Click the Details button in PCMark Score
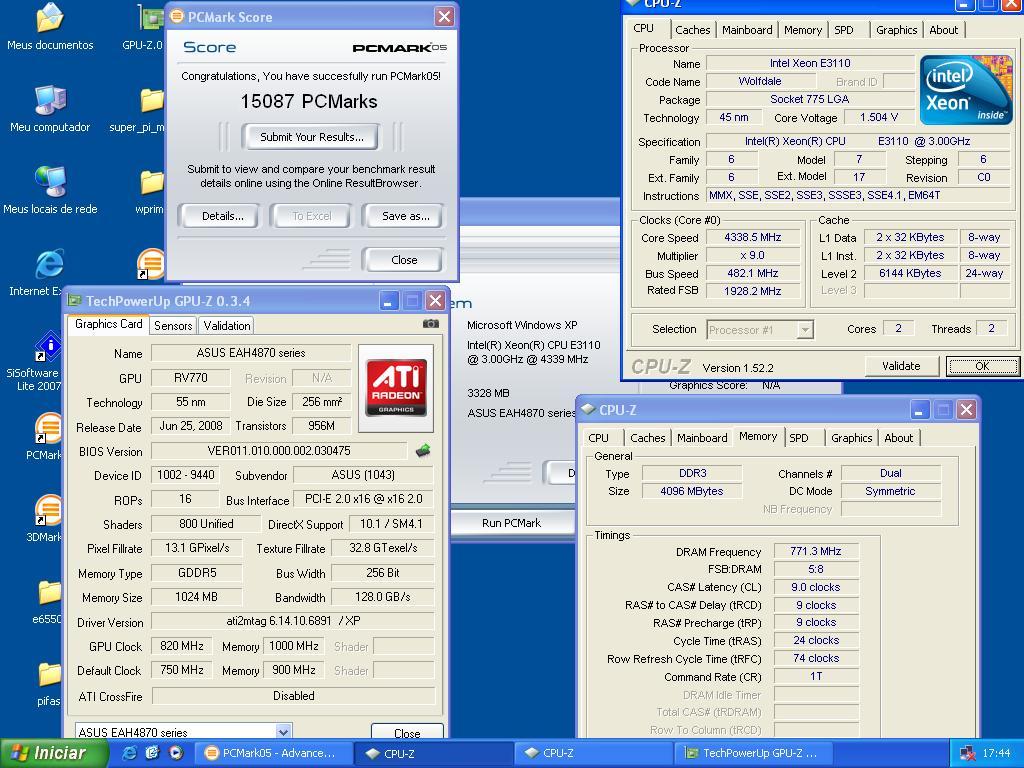 click(x=222, y=216)
